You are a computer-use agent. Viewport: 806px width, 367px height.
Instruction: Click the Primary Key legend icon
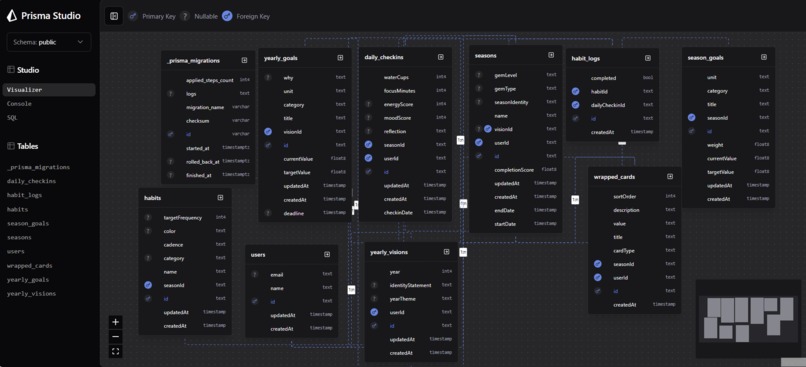pos(133,16)
